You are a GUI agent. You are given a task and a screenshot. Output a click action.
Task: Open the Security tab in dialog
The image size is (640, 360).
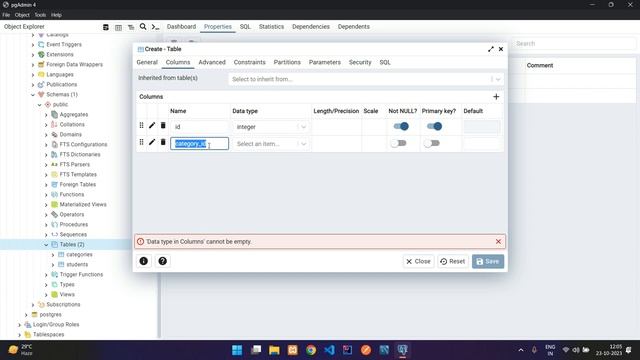(x=360, y=62)
